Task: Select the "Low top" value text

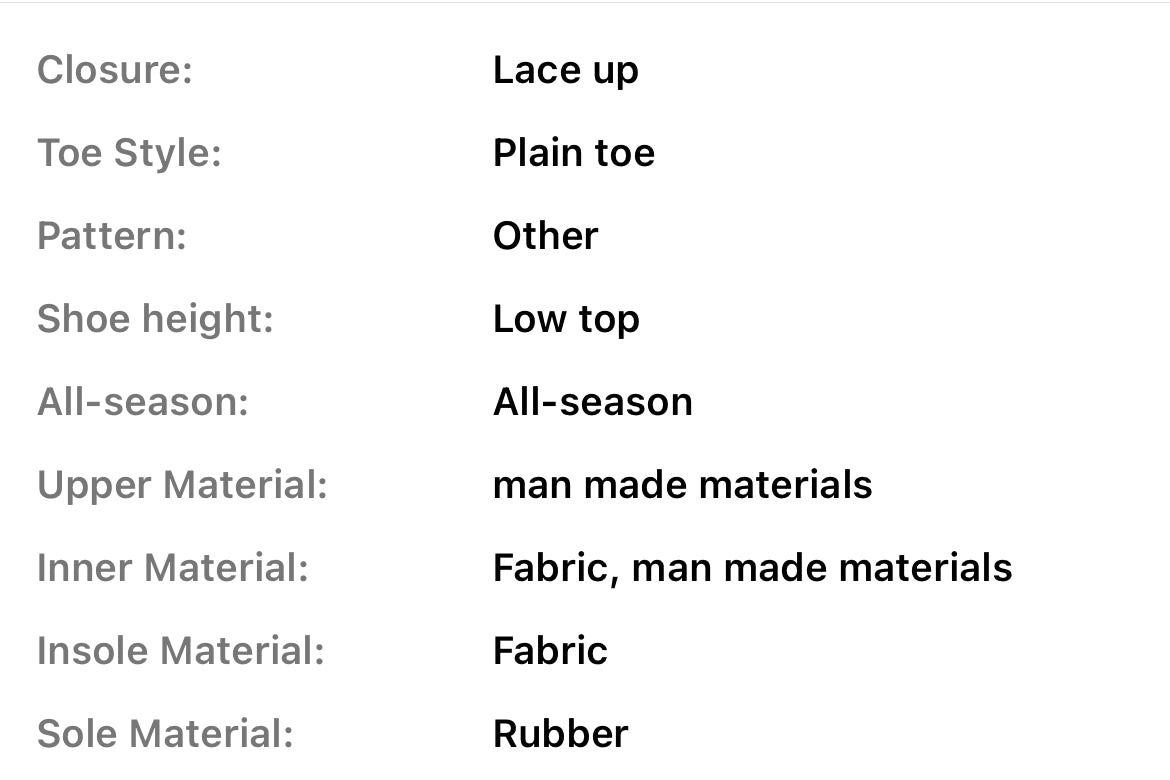Action: click(x=566, y=320)
